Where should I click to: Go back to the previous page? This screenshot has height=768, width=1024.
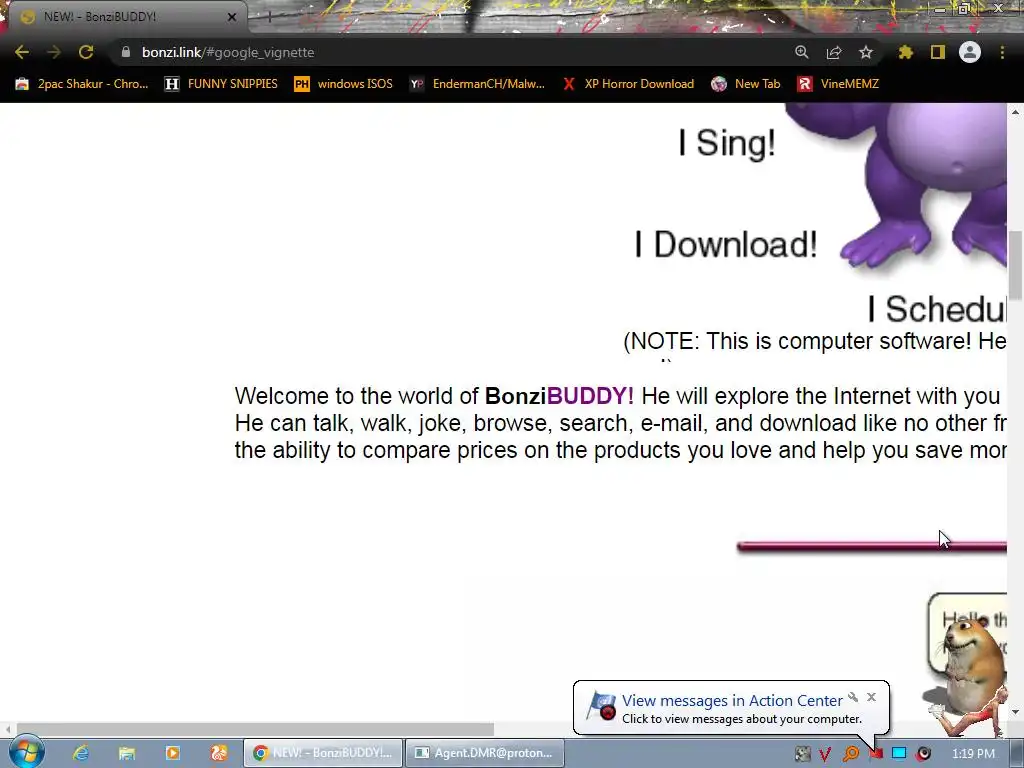pyautogui.click(x=22, y=52)
